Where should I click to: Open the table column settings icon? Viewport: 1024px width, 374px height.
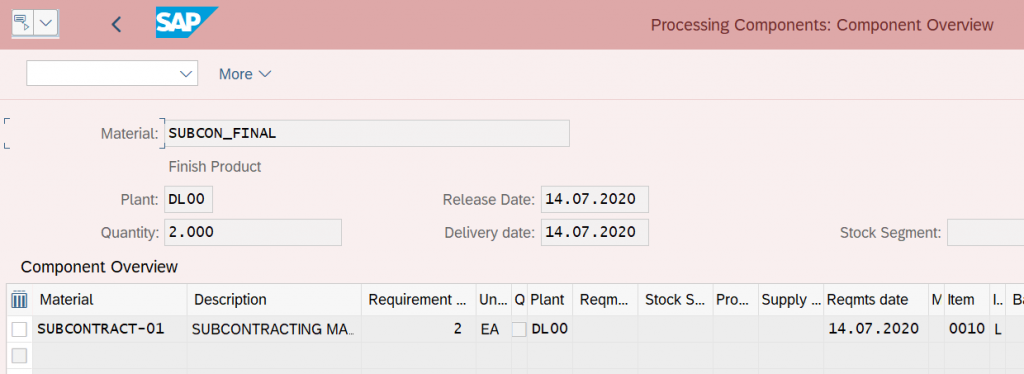19,300
